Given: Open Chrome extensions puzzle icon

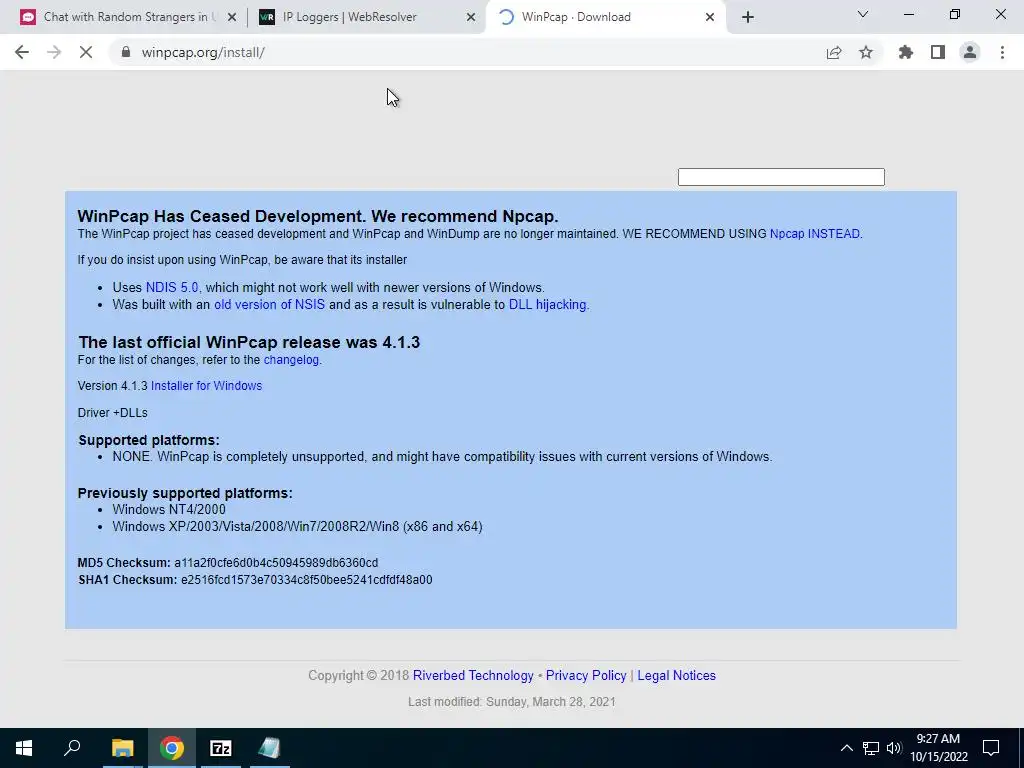Looking at the screenshot, I should pyautogui.click(x=905, y=52).
